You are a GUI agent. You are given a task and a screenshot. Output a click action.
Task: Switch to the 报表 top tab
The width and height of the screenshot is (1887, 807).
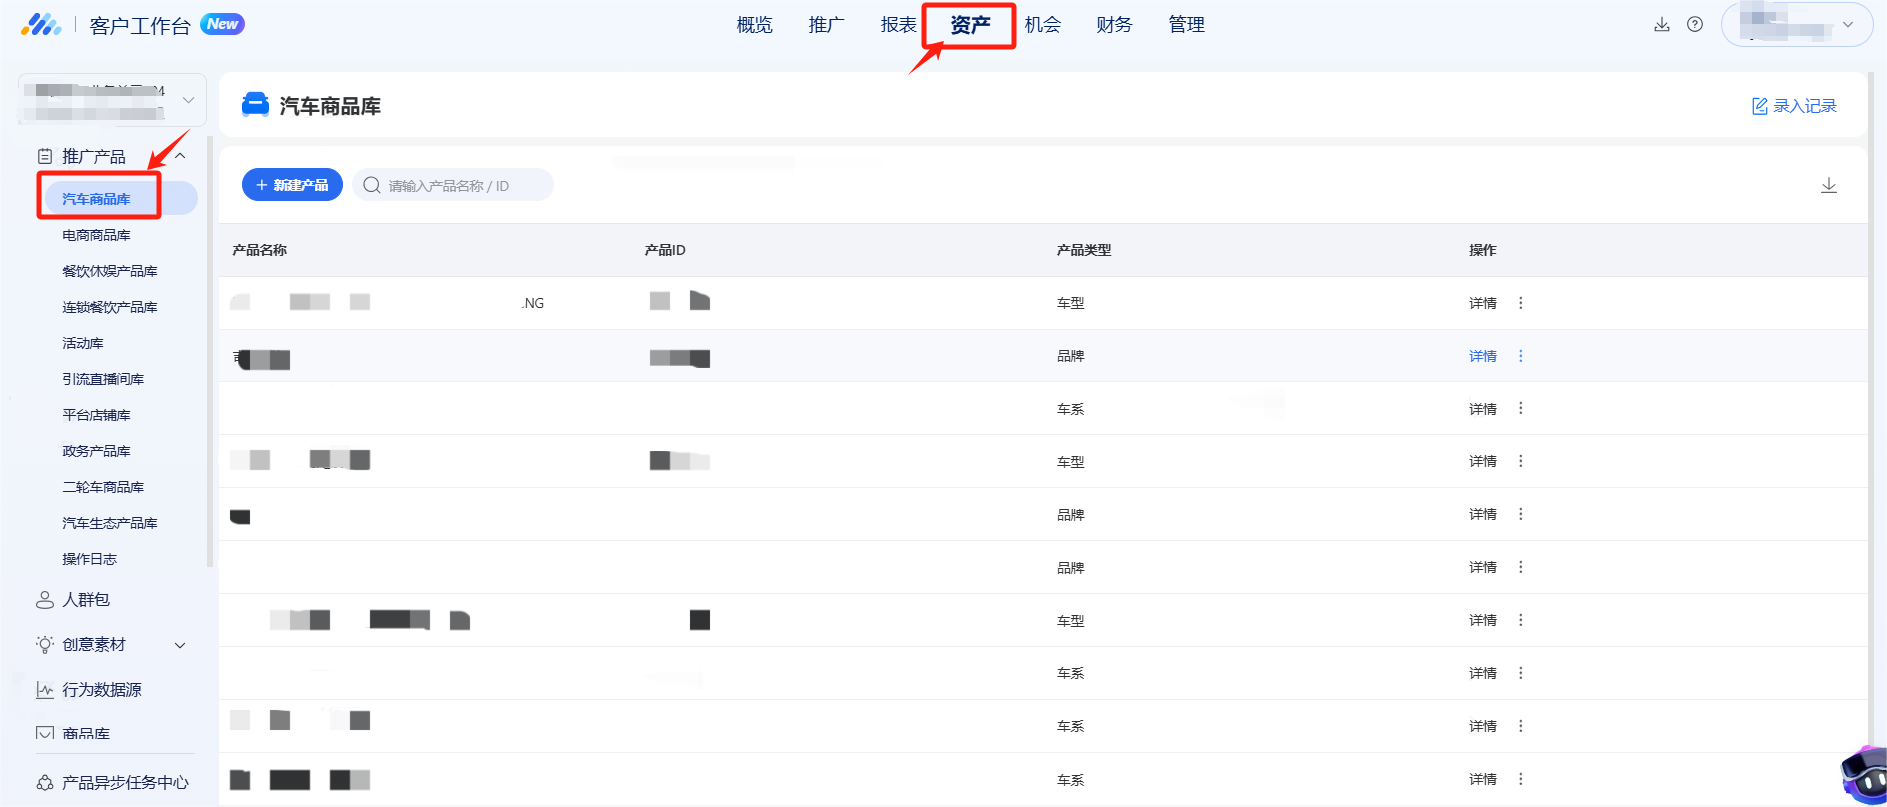[x=898, y=25]
